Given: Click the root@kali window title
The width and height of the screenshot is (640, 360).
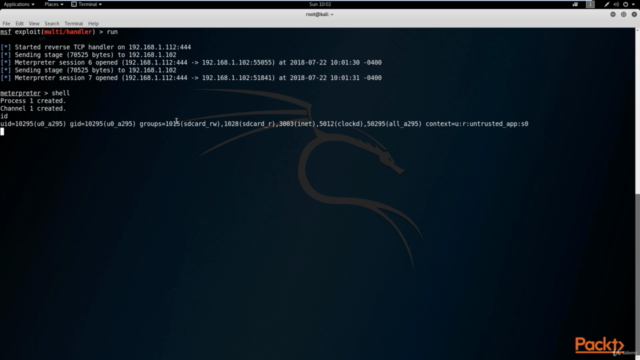Looking at the screenshot, I should tap(320, 14).
